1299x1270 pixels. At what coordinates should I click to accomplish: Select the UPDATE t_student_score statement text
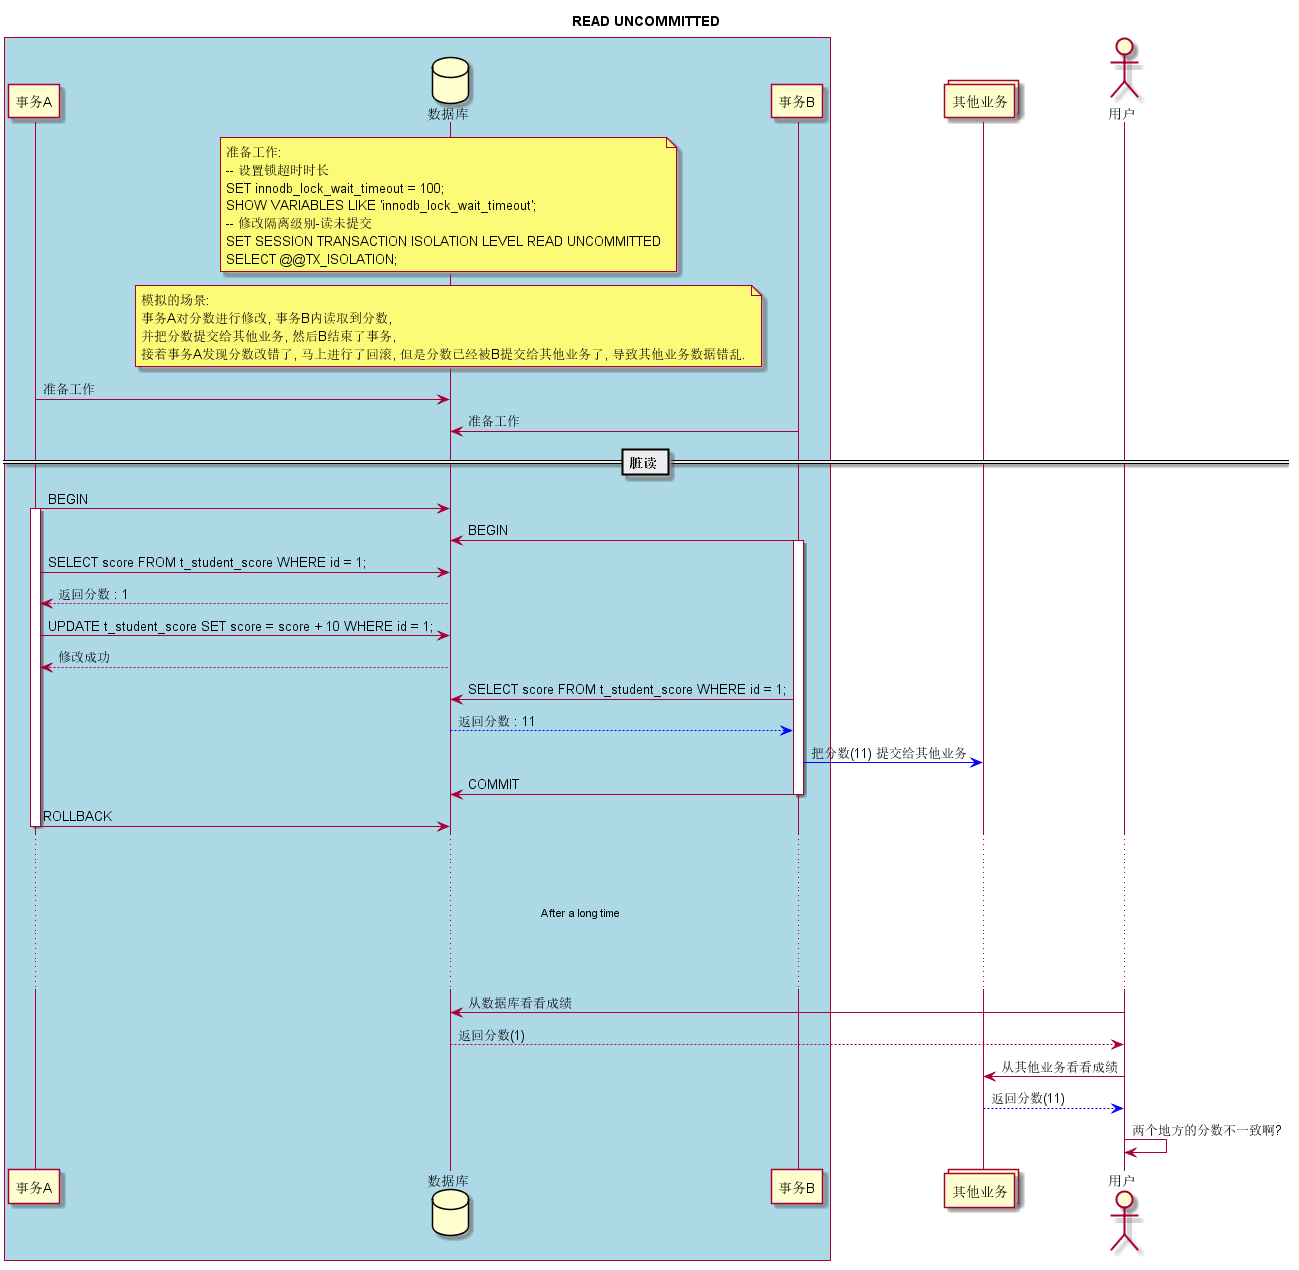point(241,626)
